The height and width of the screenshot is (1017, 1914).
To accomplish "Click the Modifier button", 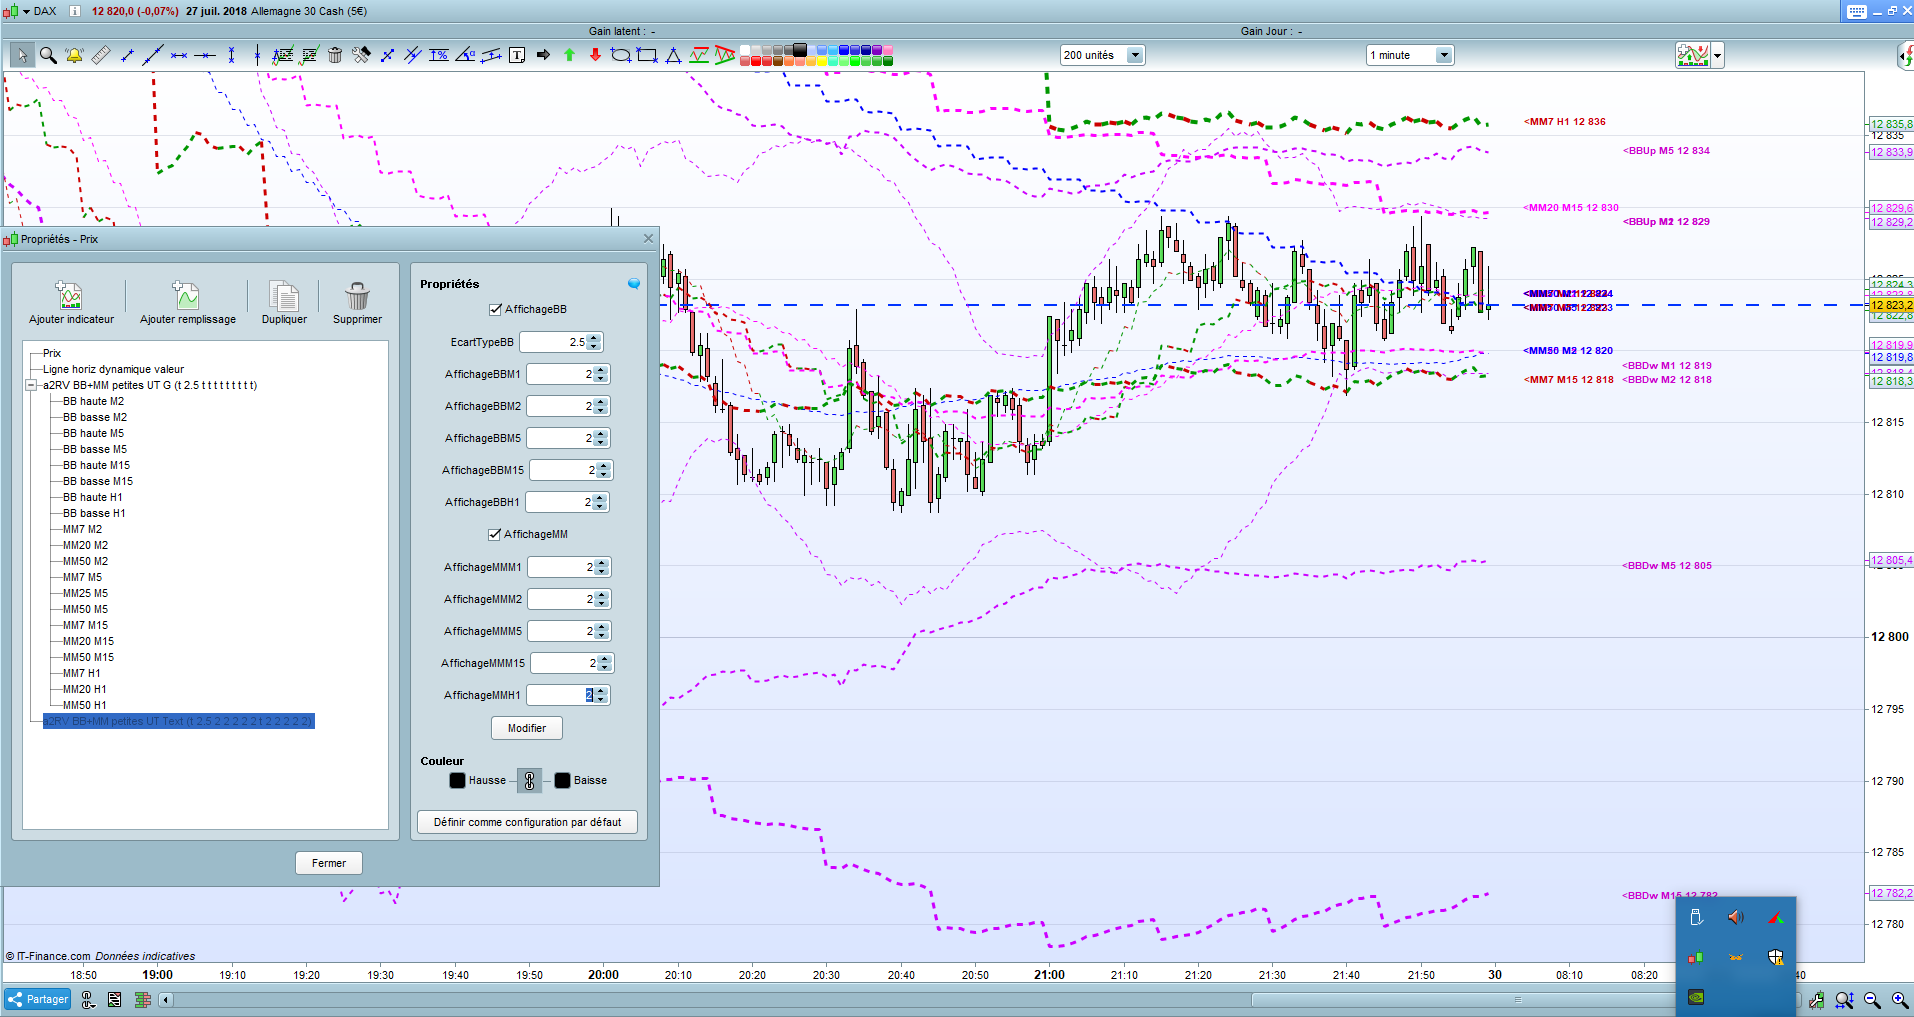I will click(526, 728).
